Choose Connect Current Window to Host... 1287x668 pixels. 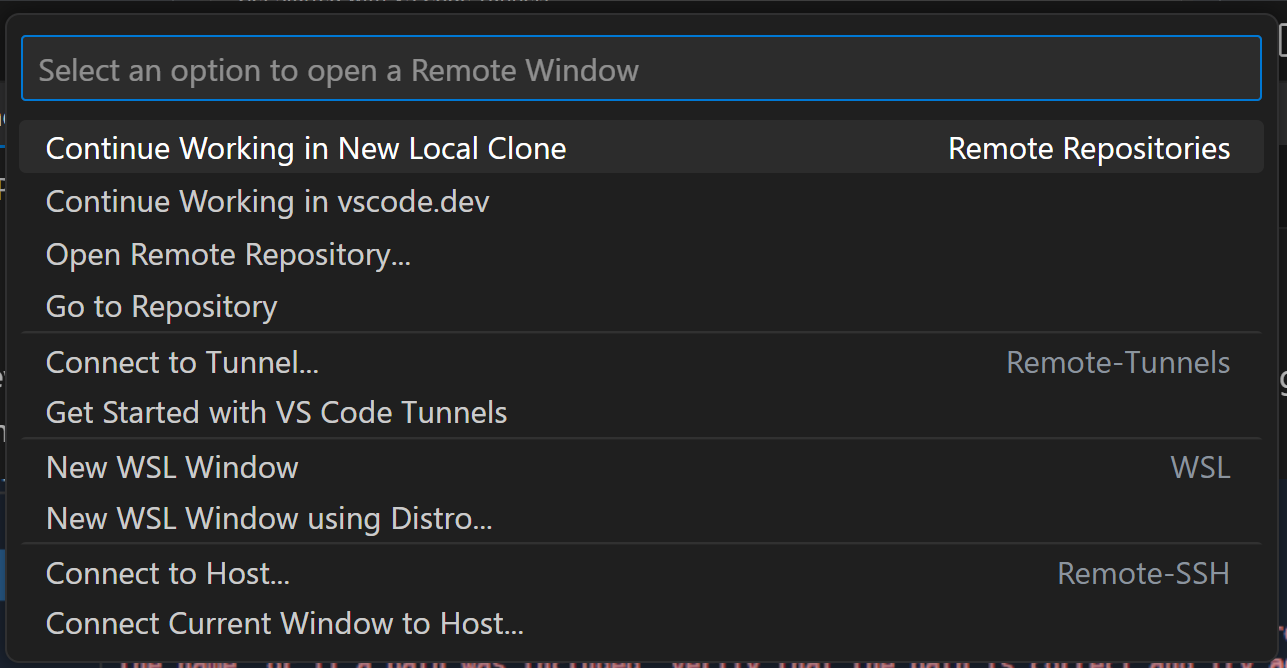tap(641, 624)
